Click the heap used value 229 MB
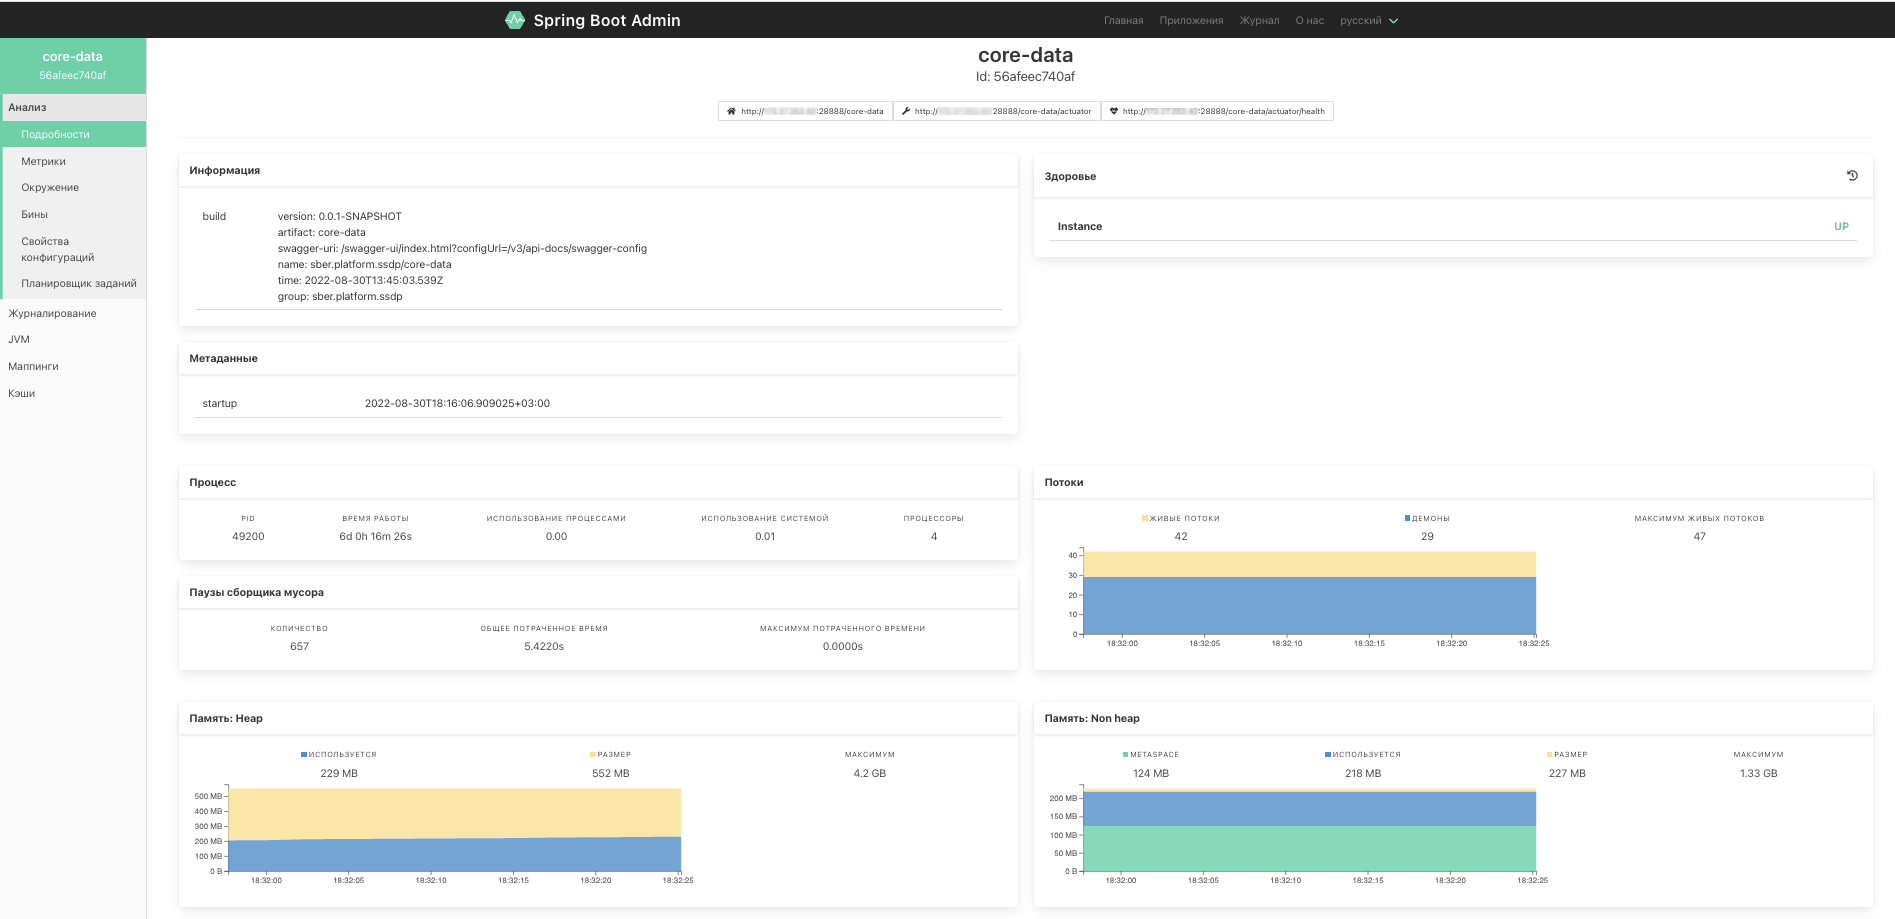 click(339, 774)
